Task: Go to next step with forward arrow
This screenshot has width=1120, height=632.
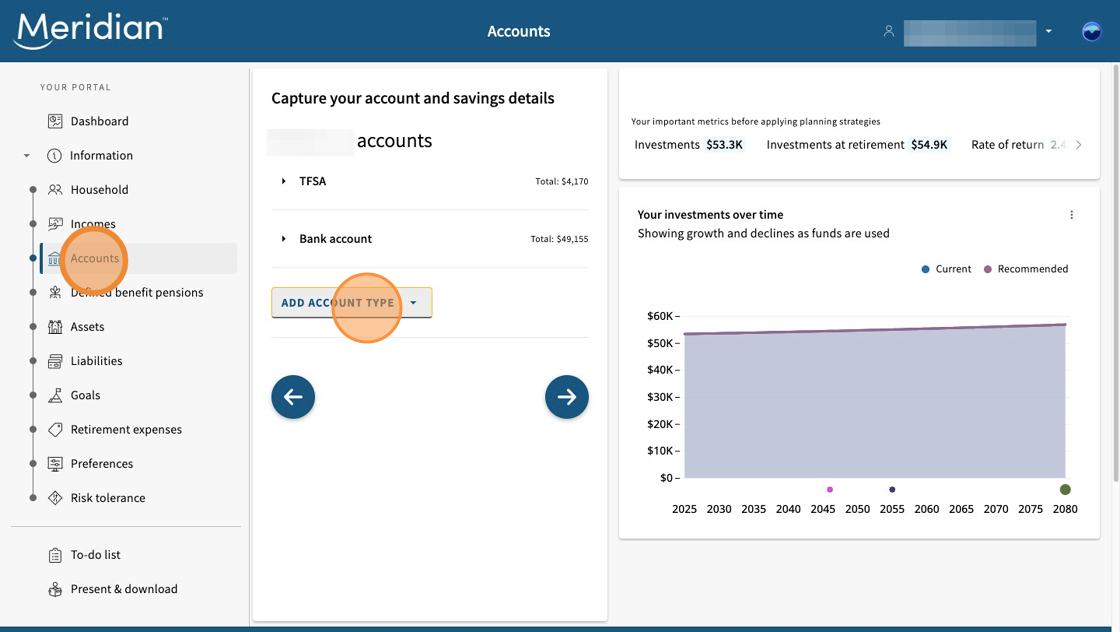Action: pos(567,397)
